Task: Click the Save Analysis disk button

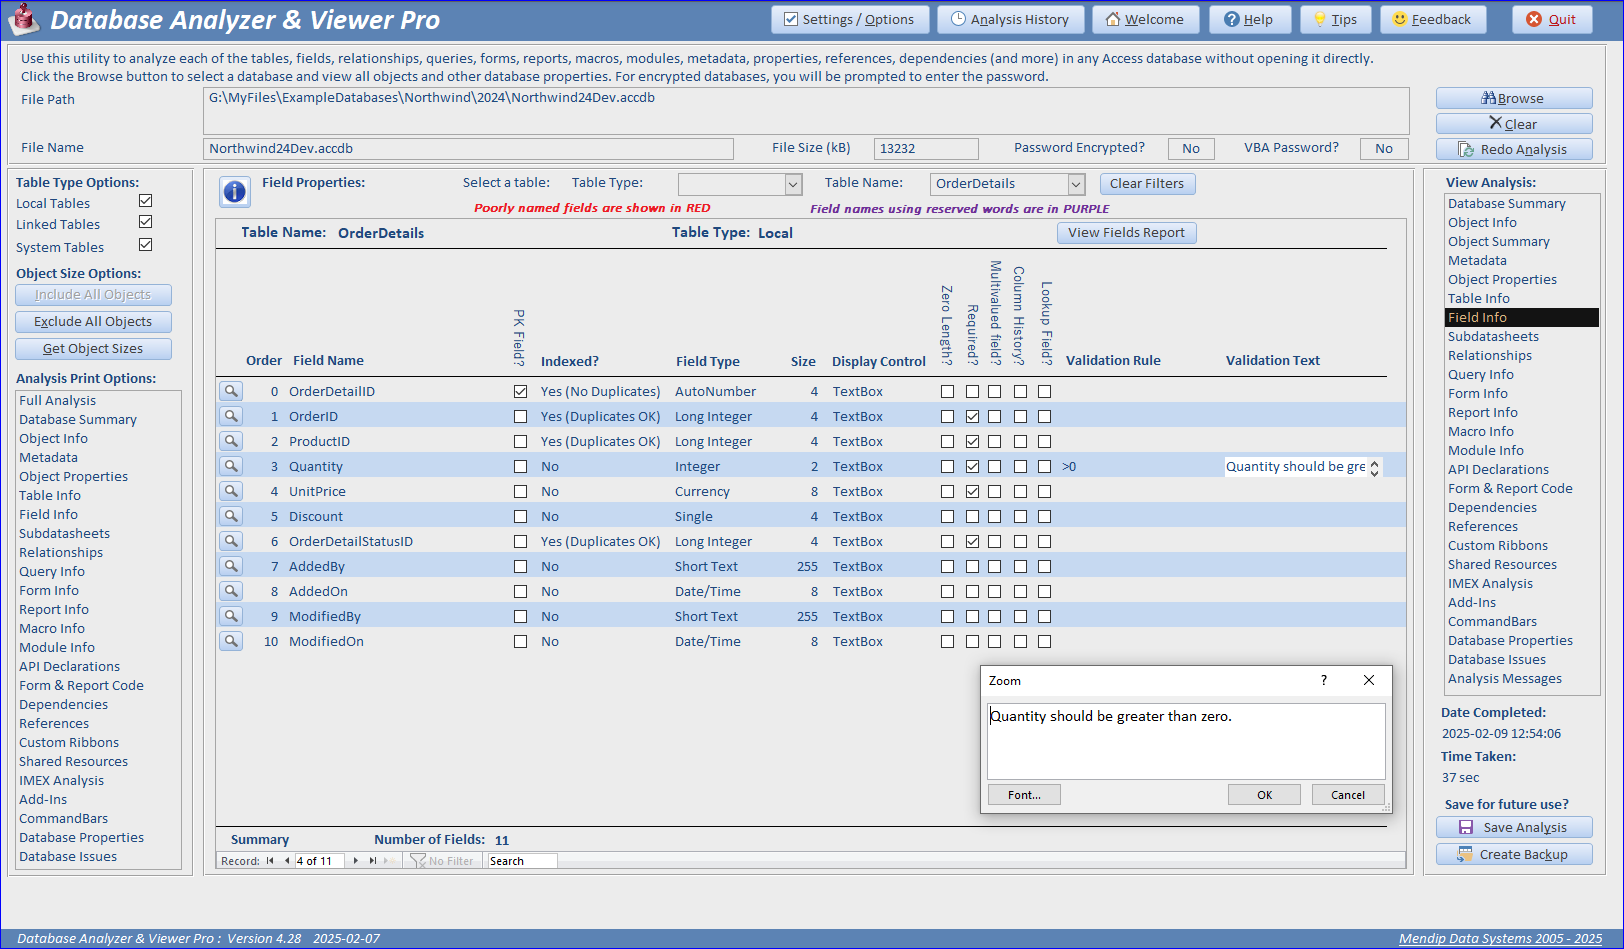Action: point(1514,827)
